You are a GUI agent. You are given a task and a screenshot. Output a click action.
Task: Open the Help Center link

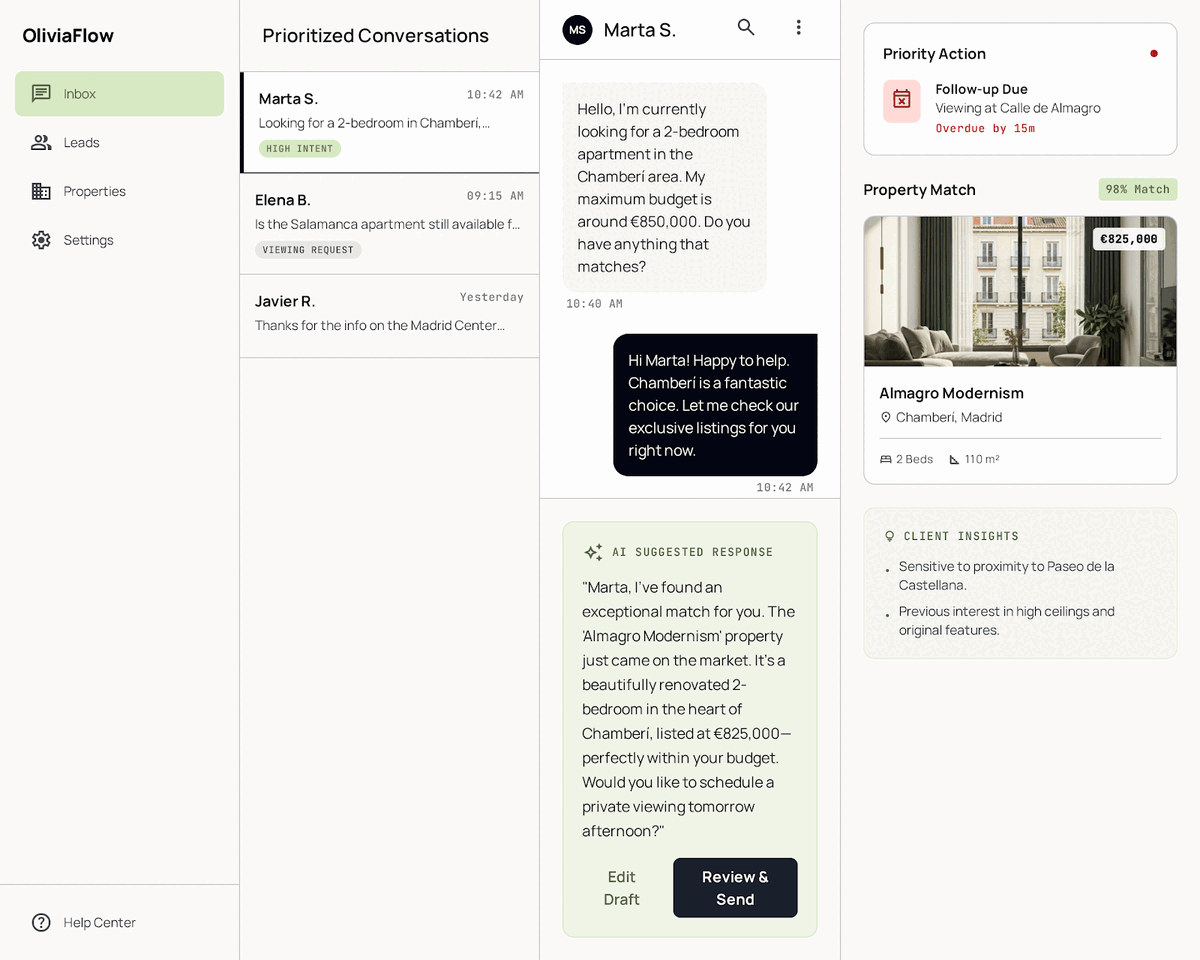pos(119,923)
